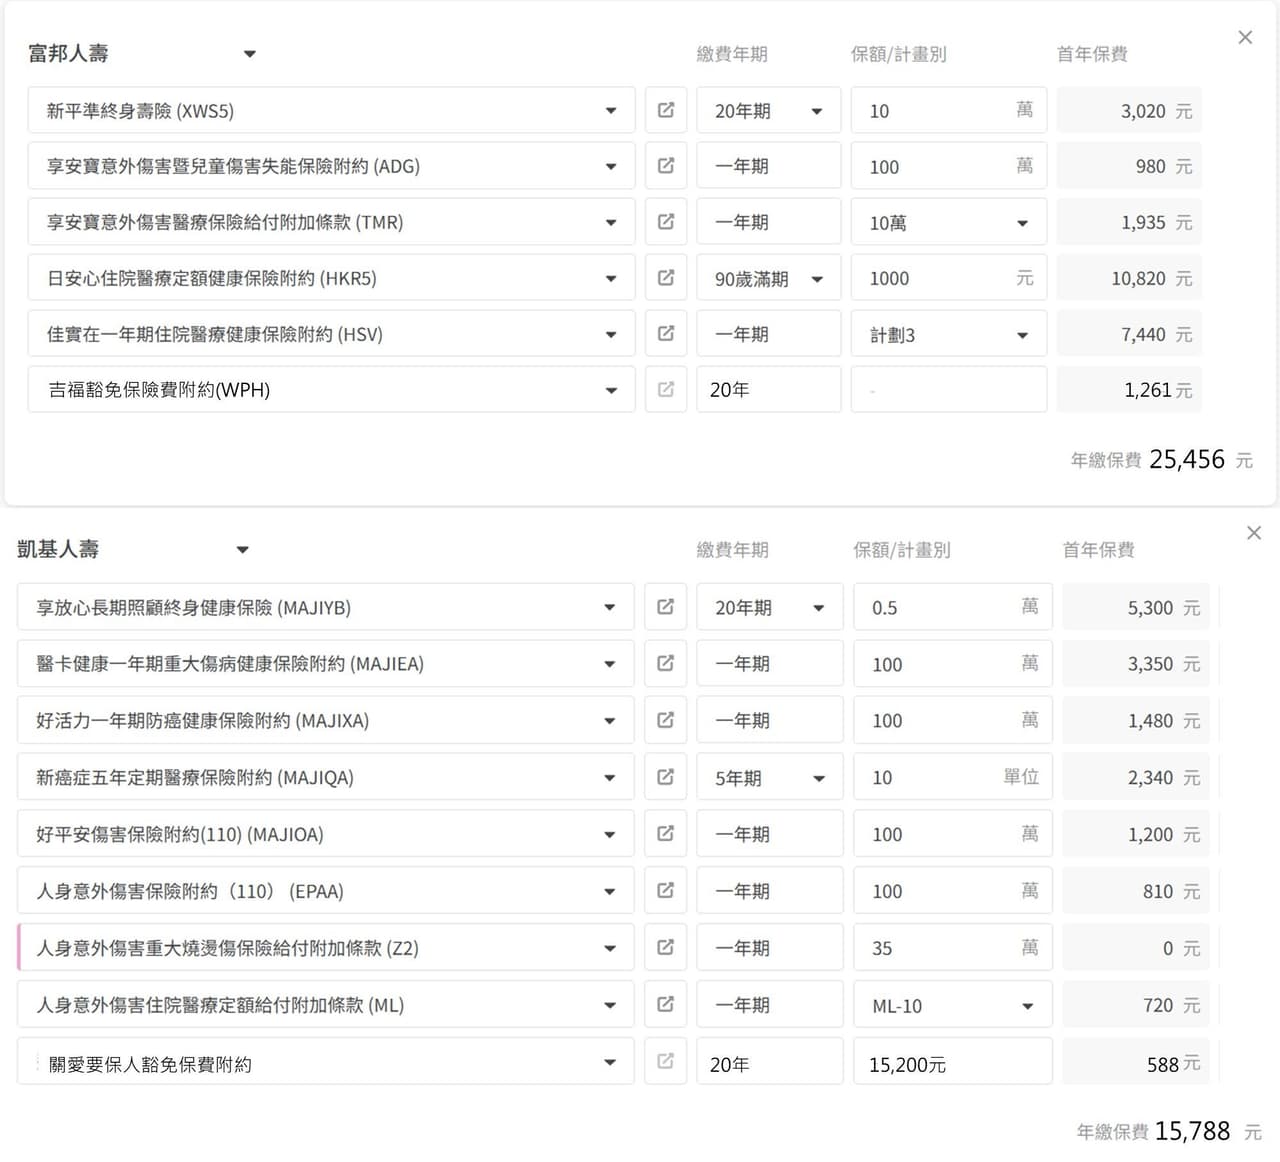Image resolution: width=1280 pixels, height=1162 pixels.
Task: Click 一年期 term field on ADG row
Action: [769, 166]
